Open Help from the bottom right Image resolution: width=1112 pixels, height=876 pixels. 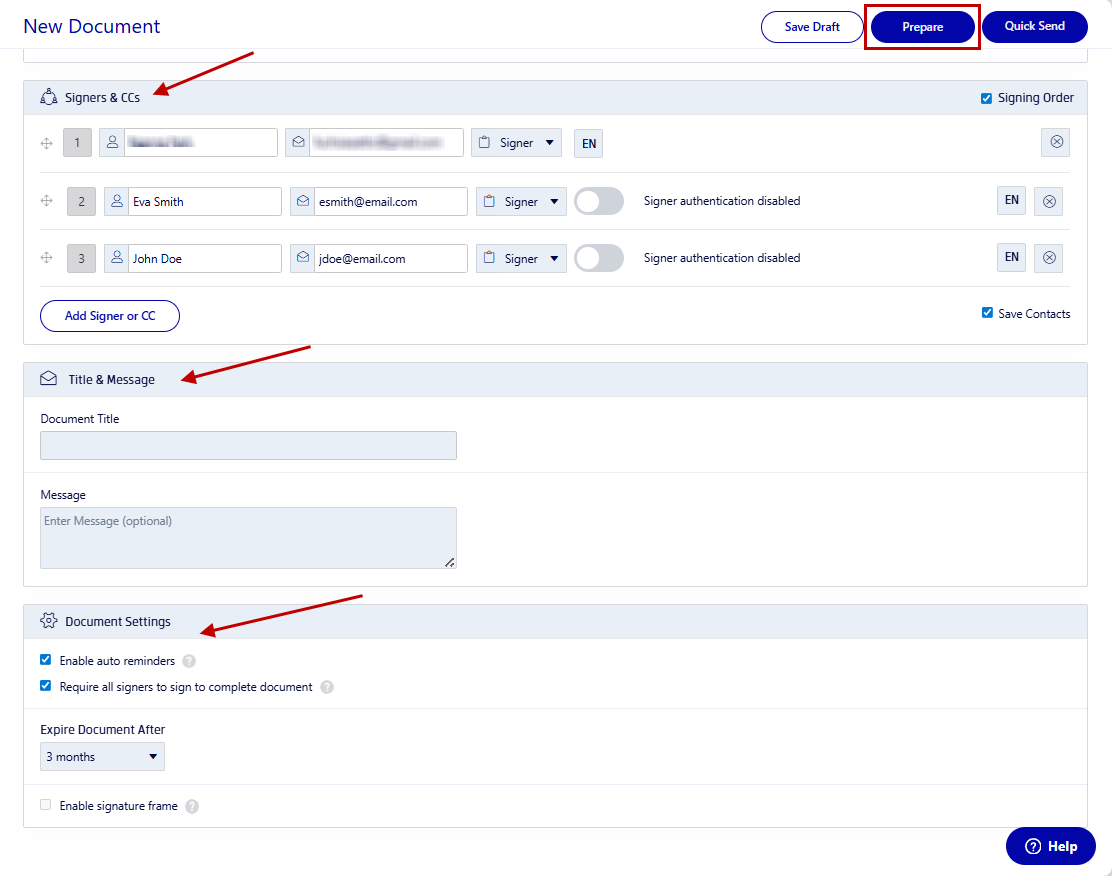tap(1050, 845)
